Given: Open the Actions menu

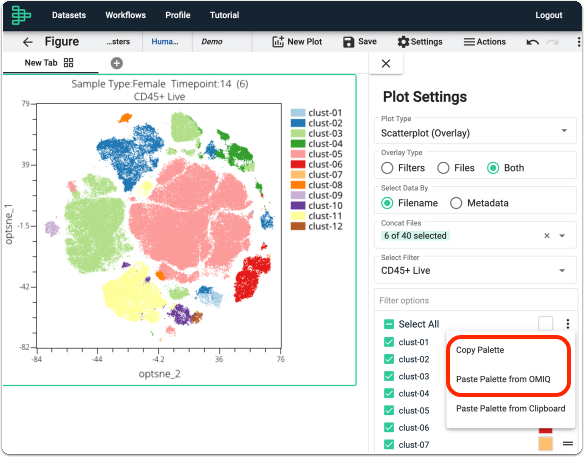Looking at the screenshot, I should coord(485,42).
